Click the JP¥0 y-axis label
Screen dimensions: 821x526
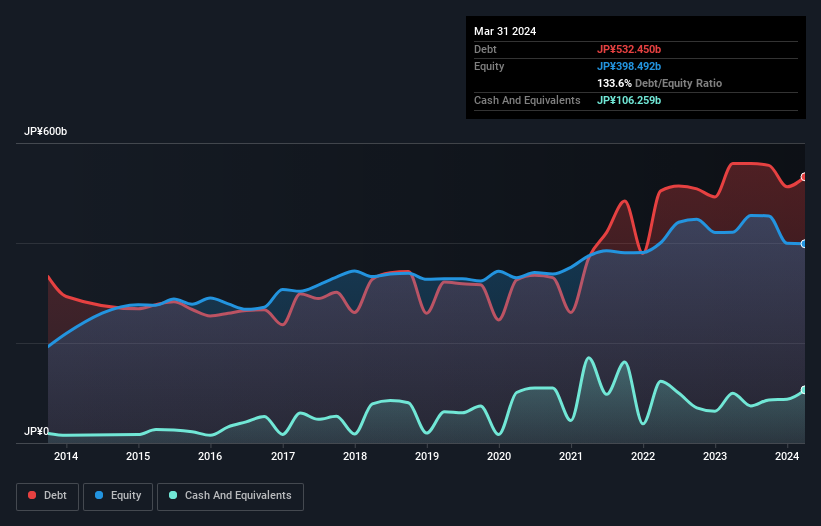[x=36, y=431]
